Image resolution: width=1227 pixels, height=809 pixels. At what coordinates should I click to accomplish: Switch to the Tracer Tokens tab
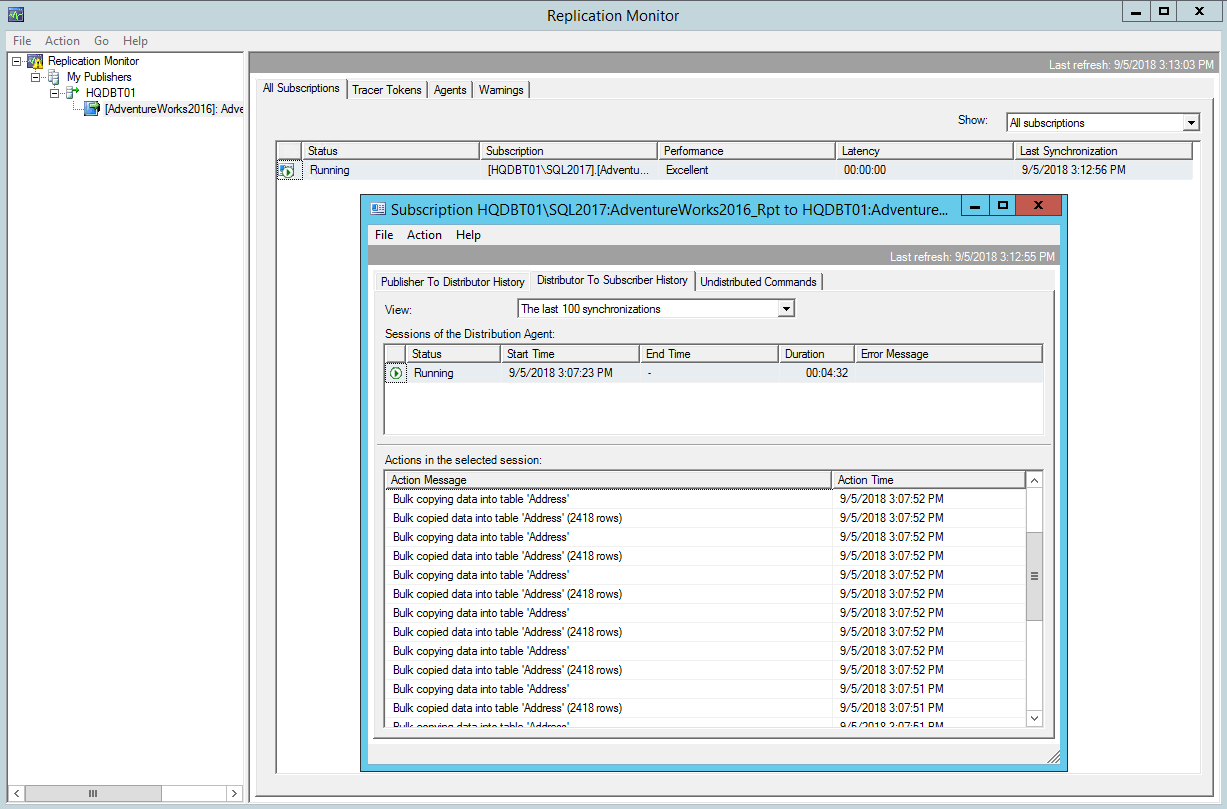tap(387, 88)
